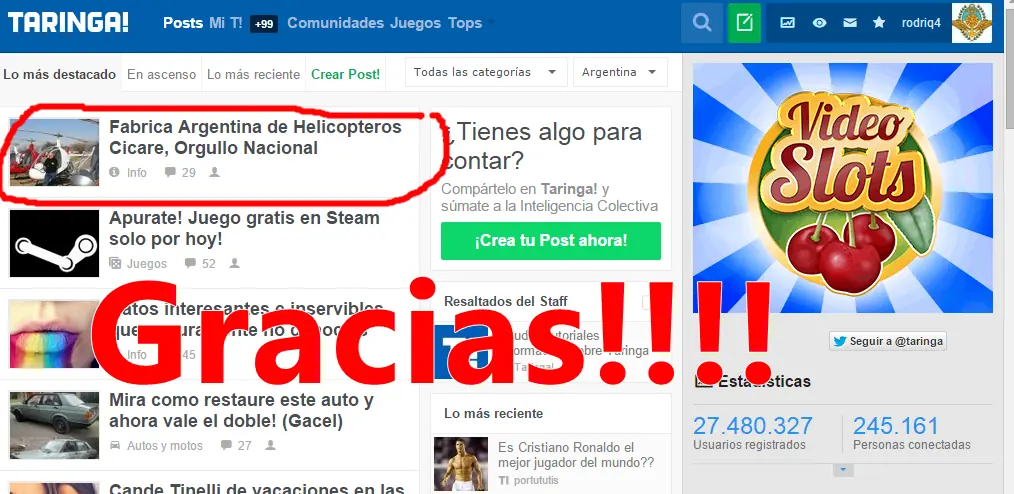Click the eye icon in header

pos(819,23)
